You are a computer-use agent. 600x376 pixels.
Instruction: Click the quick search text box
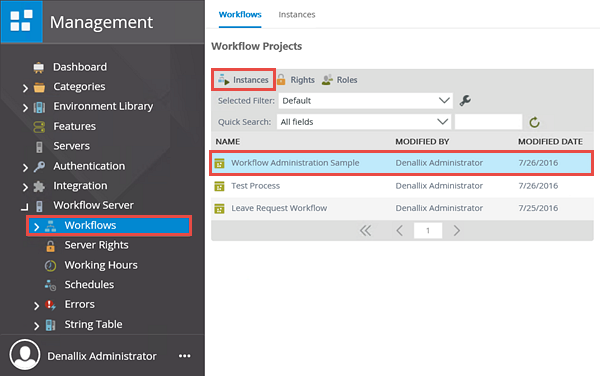pos(488,122)
